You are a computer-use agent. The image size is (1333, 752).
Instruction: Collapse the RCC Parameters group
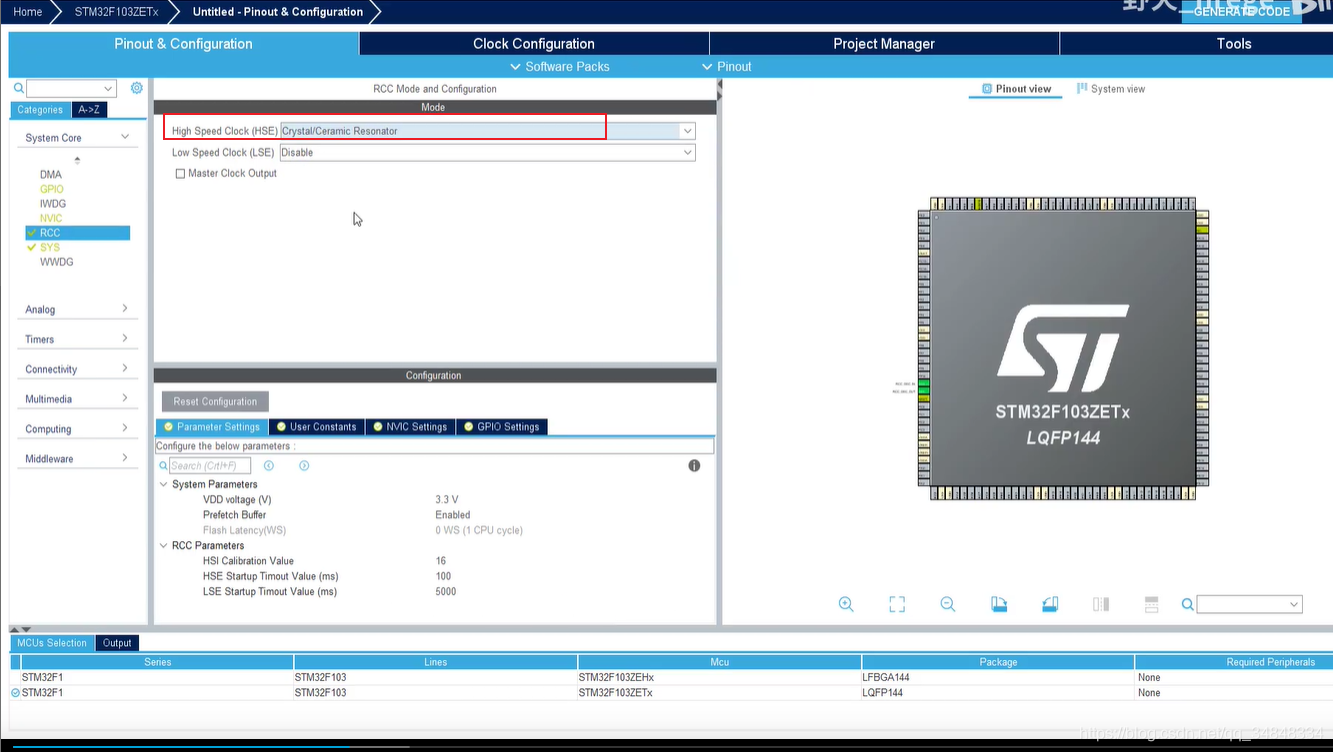point(164,546)
